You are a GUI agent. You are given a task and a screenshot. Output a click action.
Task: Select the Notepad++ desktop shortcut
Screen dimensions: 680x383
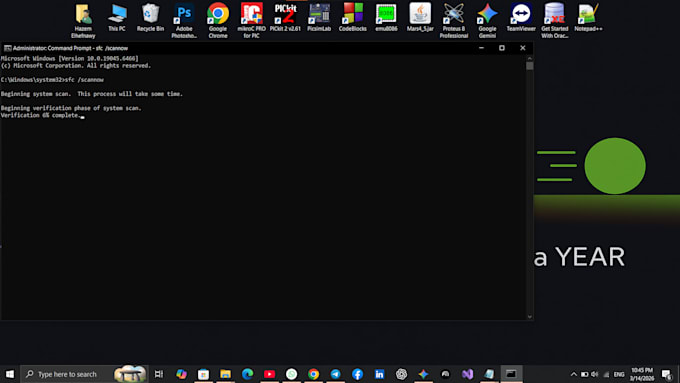[588, 17]
